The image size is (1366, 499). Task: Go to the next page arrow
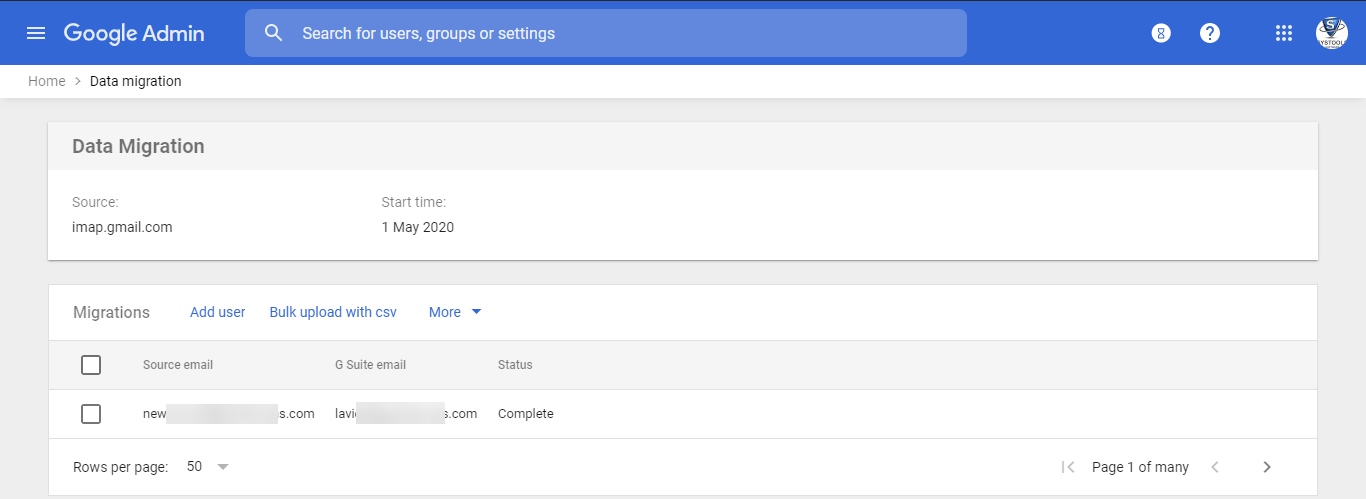click(1267, 467)
